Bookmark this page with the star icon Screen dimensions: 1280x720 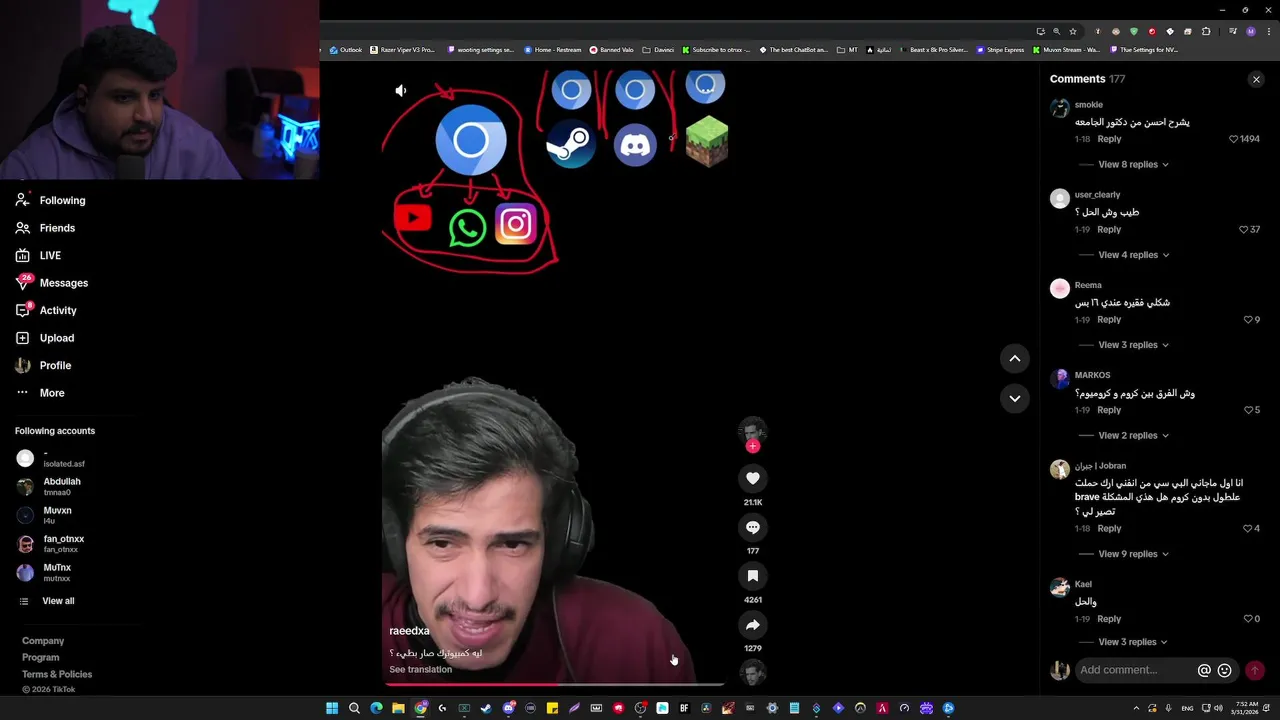(1072, 31)
